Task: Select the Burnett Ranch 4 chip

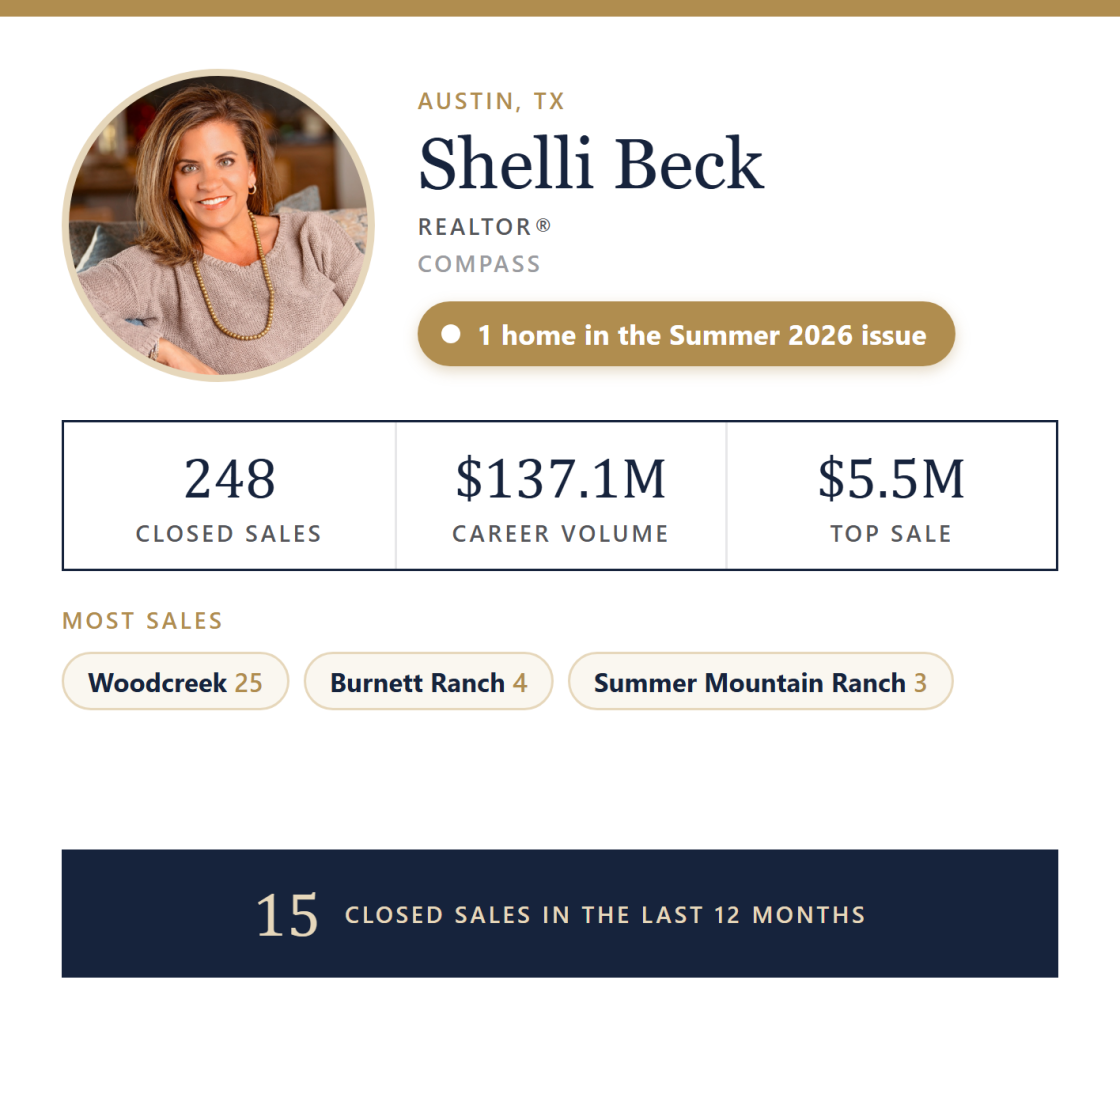Action: click(429, 681)
